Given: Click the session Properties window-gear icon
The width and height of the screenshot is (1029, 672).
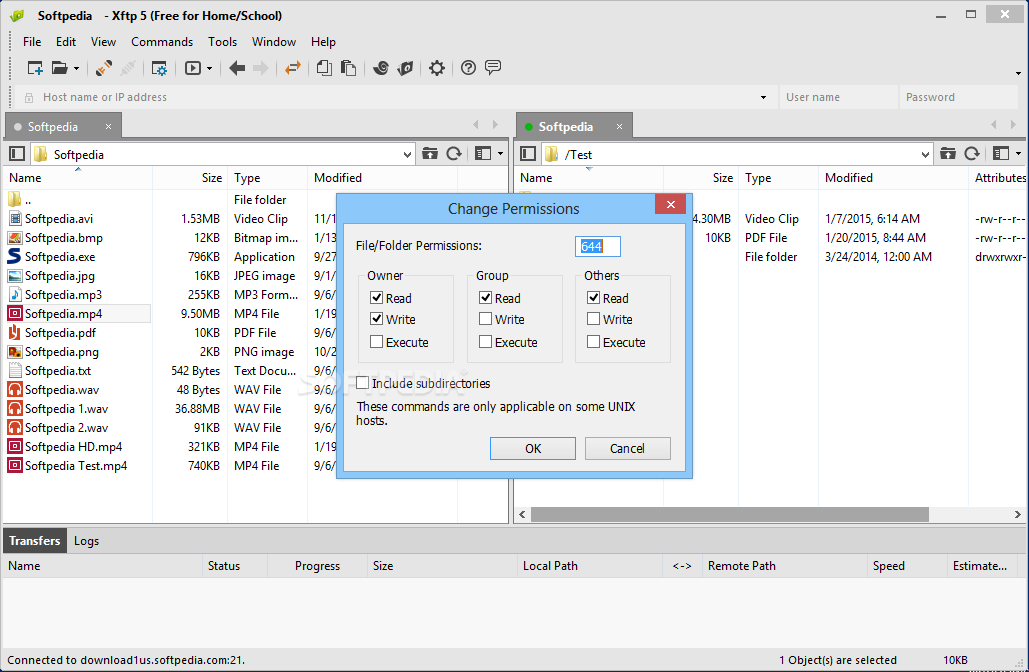Looking at the screenshot, I should 159,68.
